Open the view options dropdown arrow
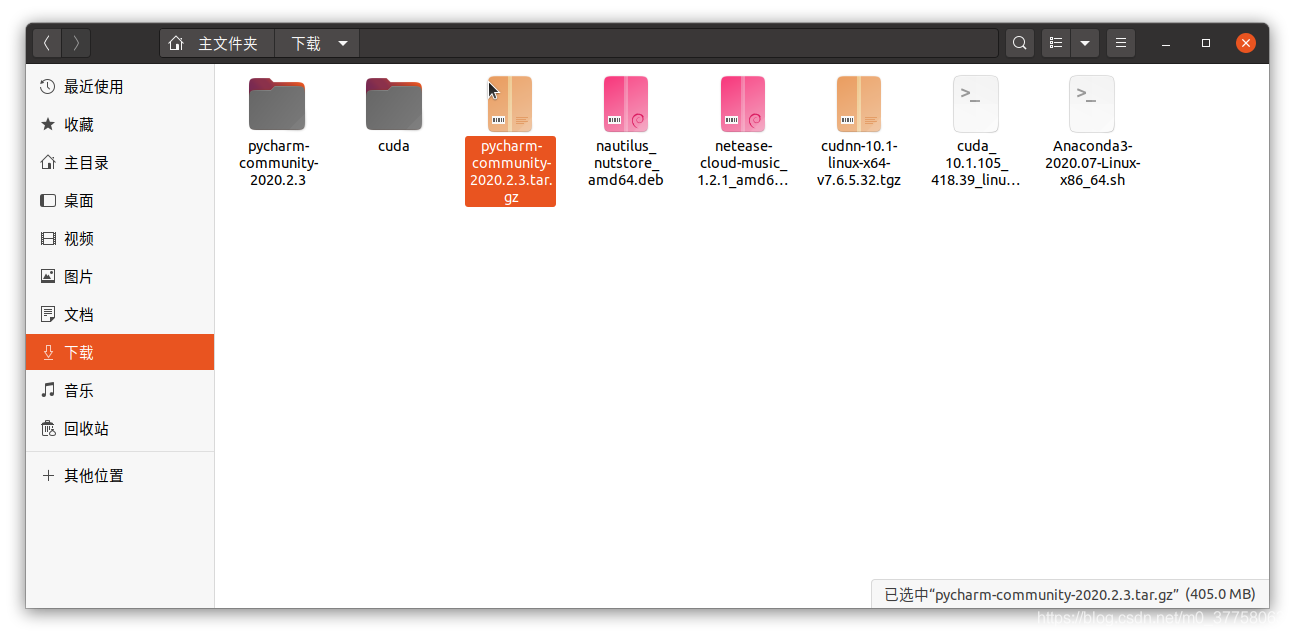 (x=1085, y=43)
